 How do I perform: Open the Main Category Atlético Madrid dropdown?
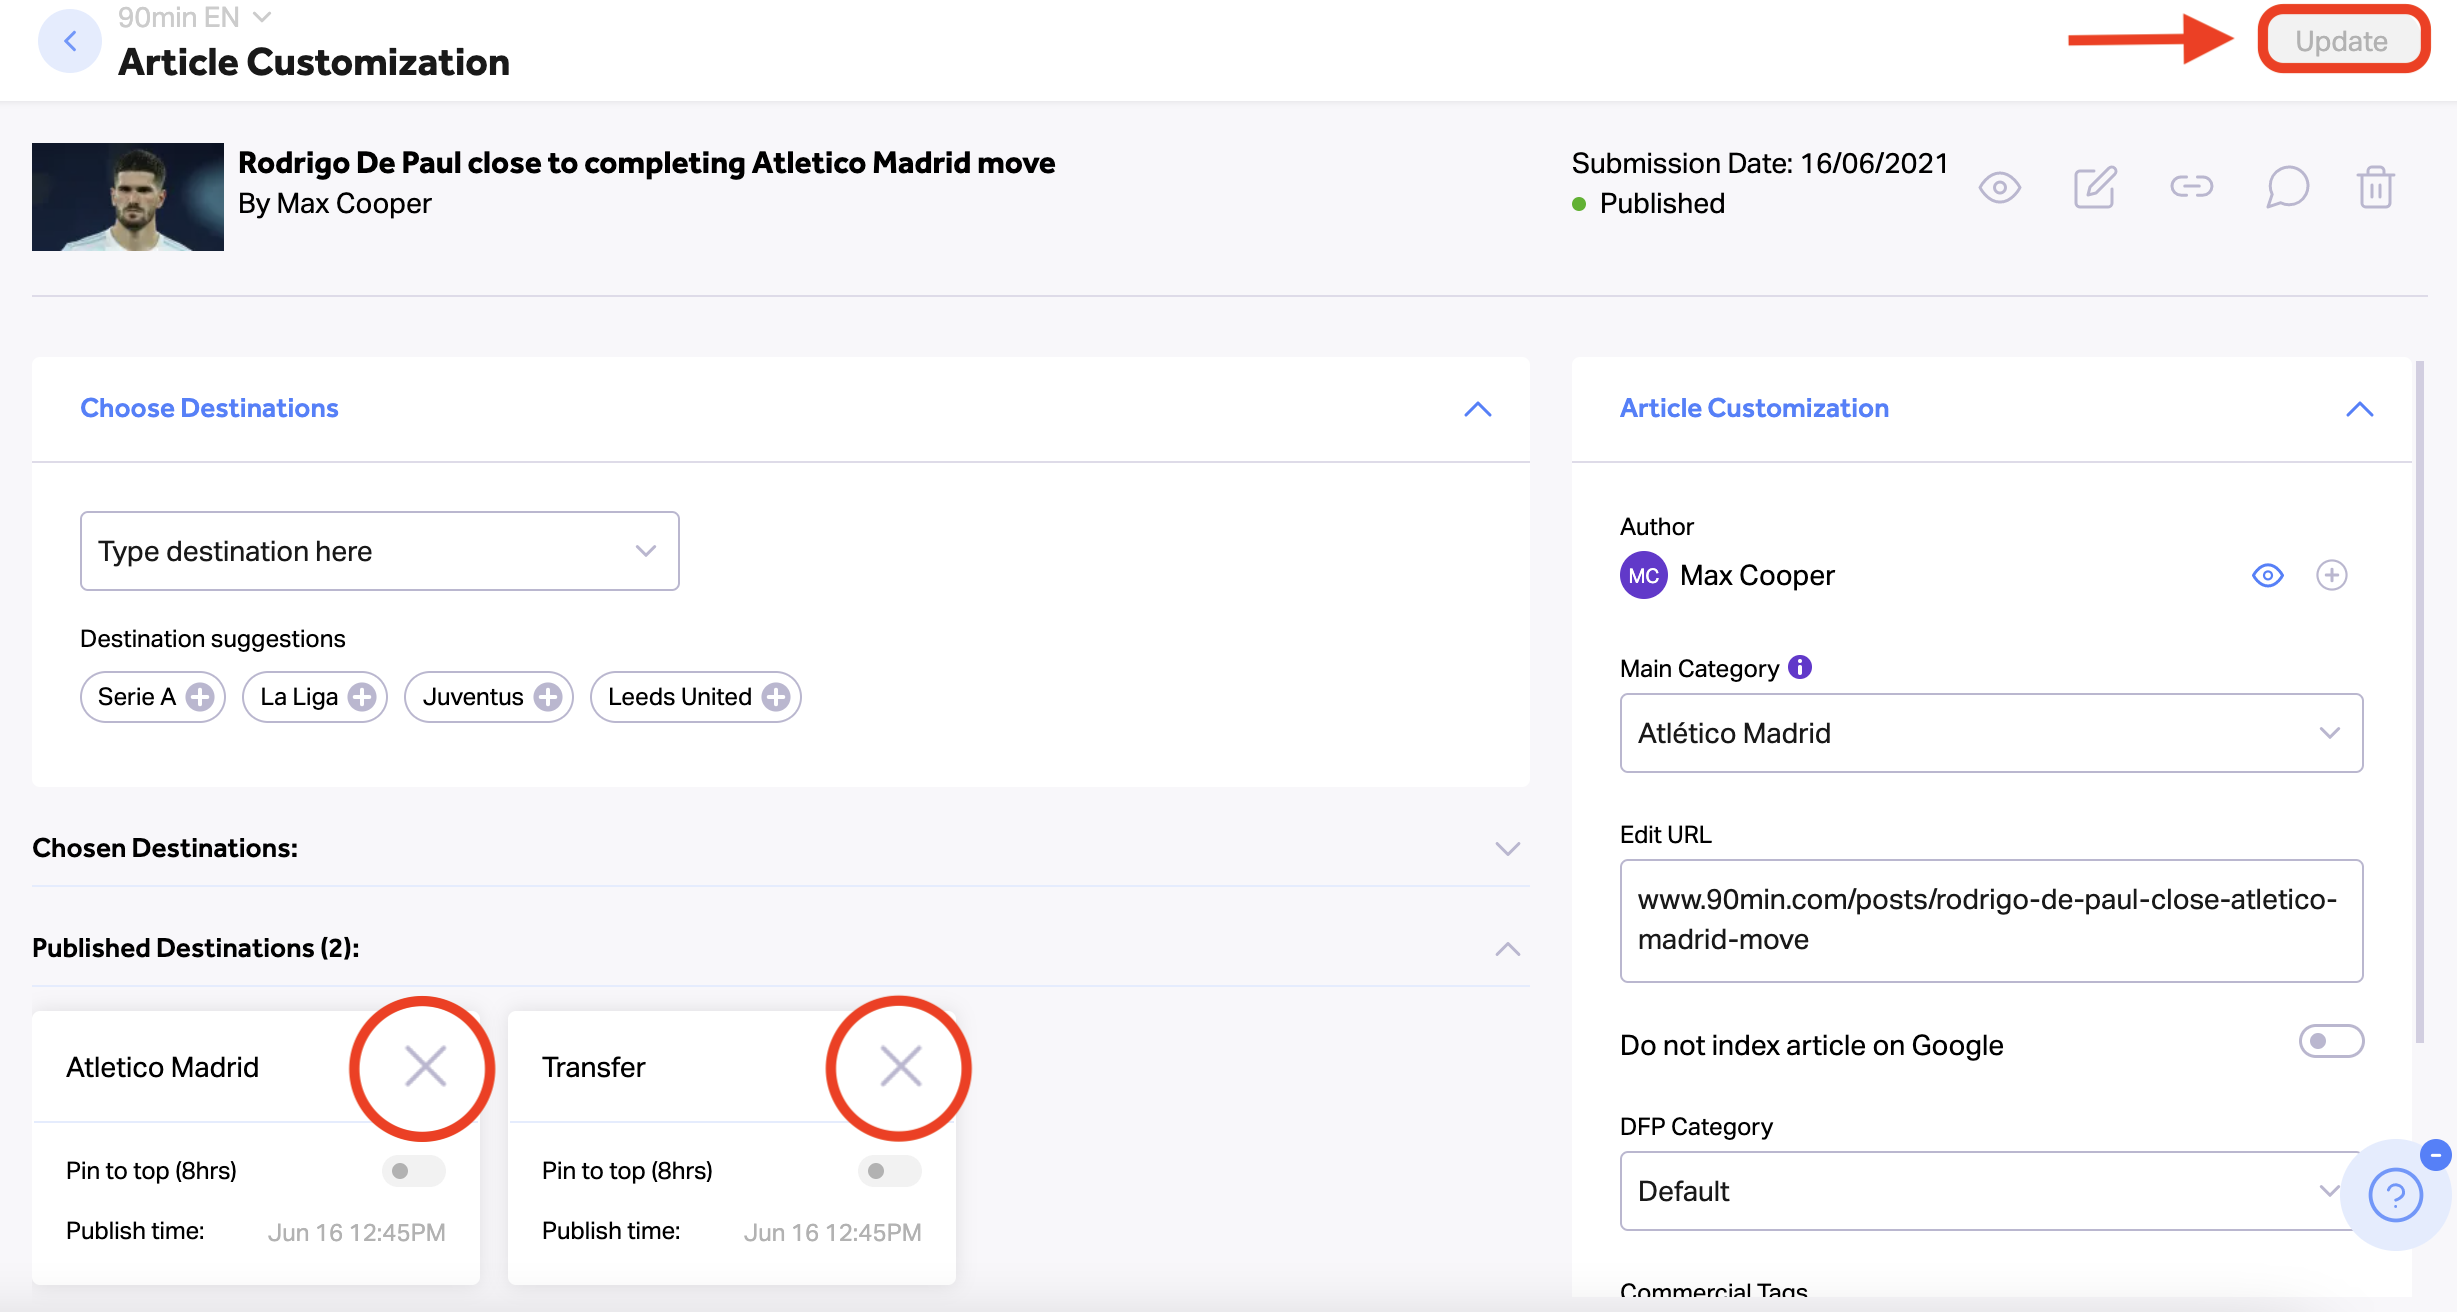1991,733
